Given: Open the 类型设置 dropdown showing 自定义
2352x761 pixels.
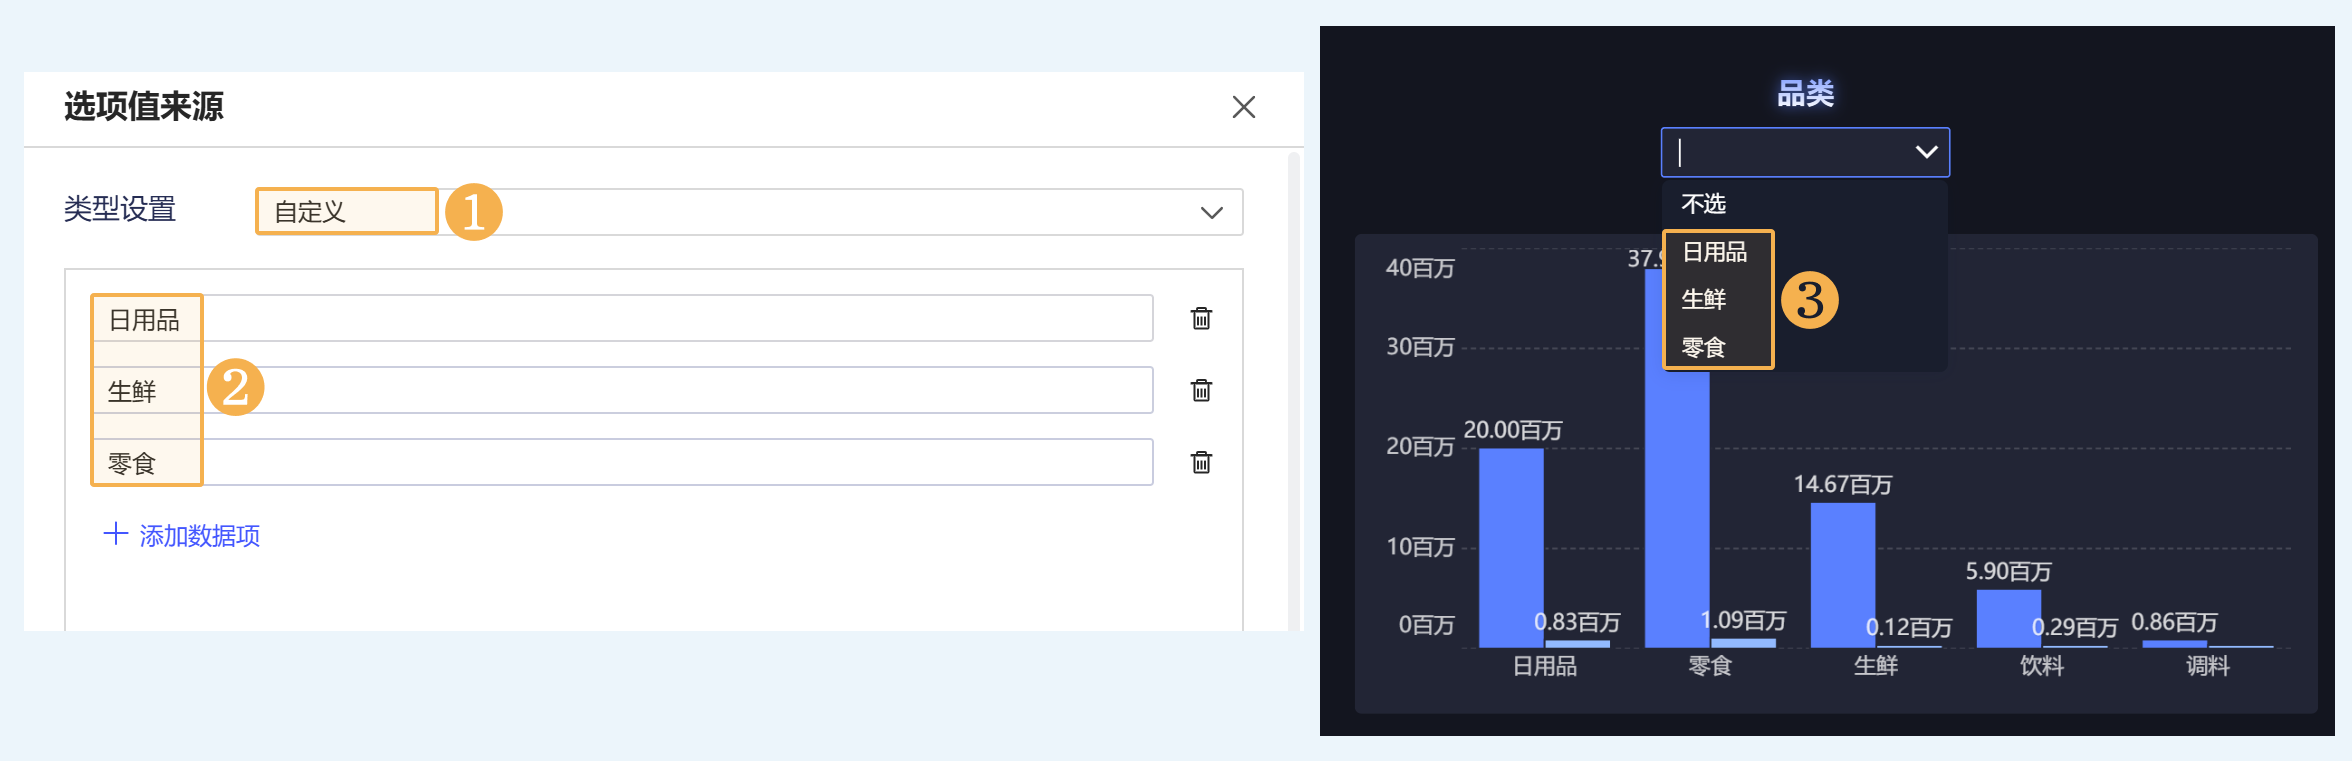Looking at the screenshot, I should coord(749,212).
